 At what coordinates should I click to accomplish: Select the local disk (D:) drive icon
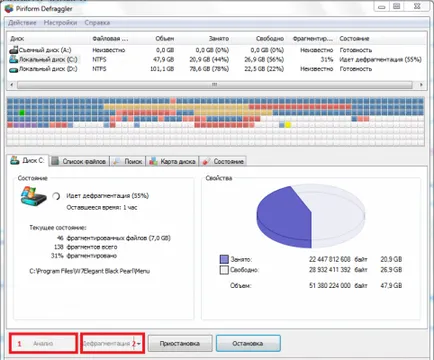tap(13, 69)
